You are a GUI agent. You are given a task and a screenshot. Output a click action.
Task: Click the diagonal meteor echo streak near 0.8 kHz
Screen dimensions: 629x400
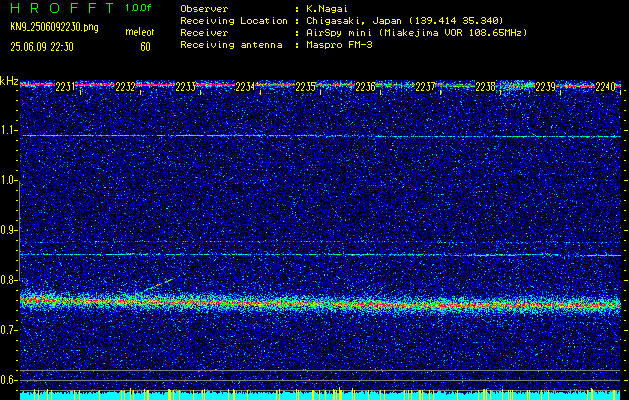point(158,285)
